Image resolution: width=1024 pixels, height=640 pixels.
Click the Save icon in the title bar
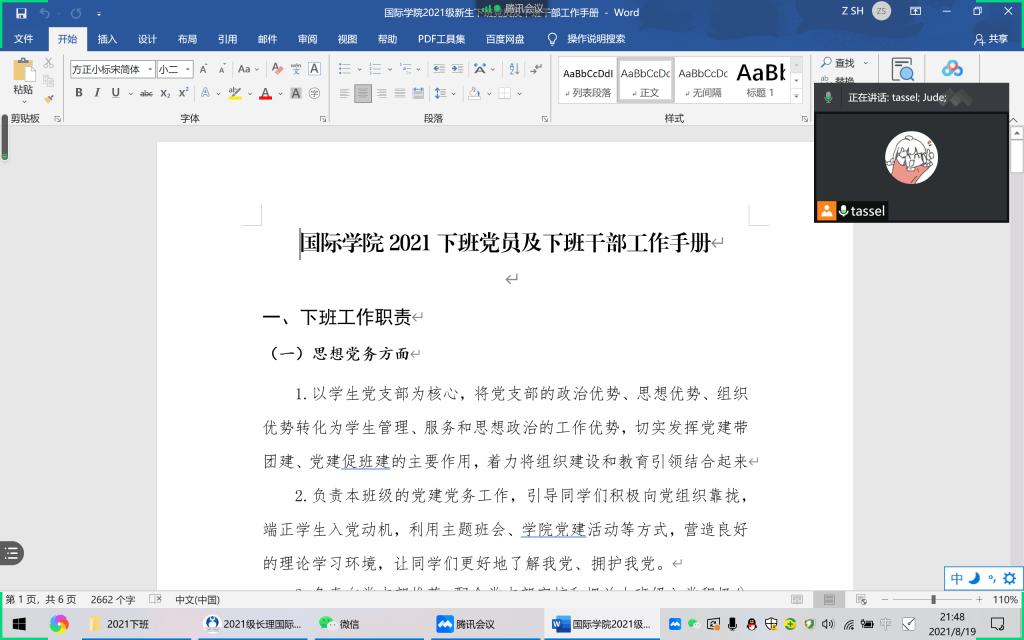pos(21,13)
